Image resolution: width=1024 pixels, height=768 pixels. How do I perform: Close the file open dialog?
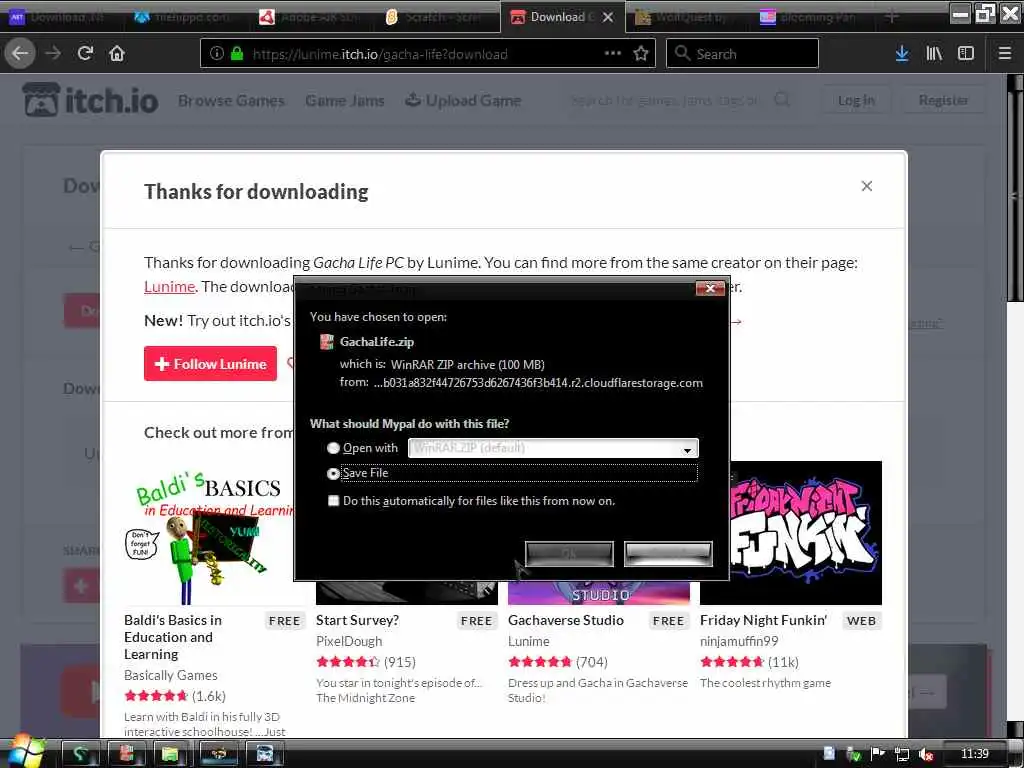pos(711,288)
